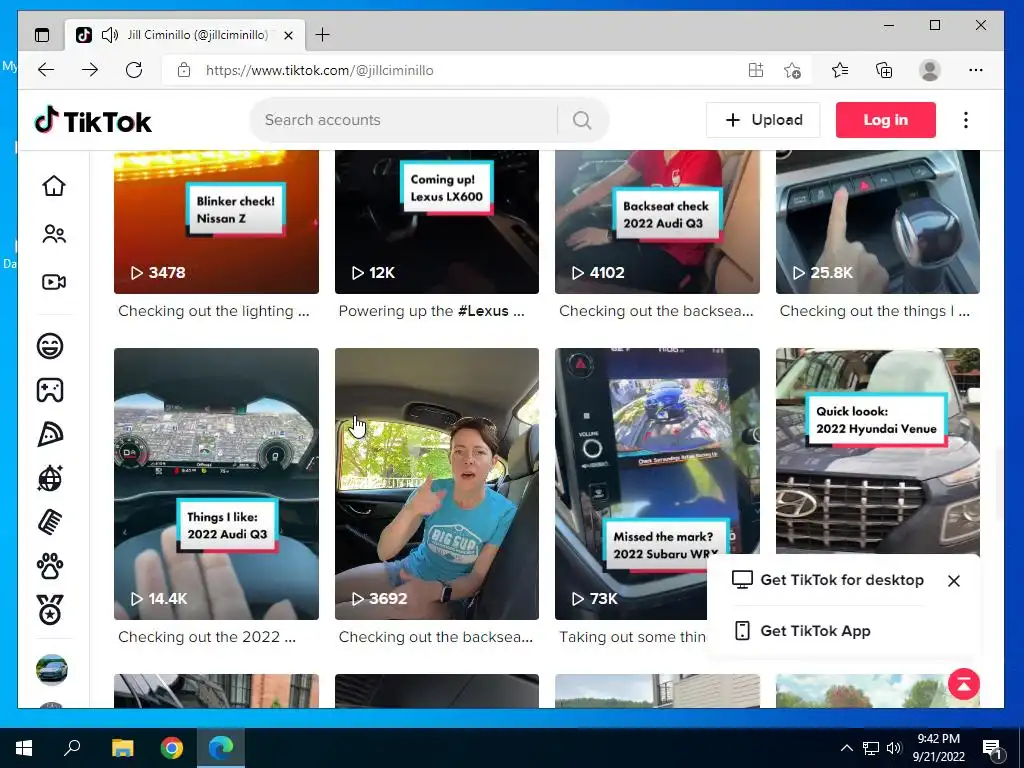Open Google Chrome from taskbar
The image size is (1024, 768).
[172, 748]
